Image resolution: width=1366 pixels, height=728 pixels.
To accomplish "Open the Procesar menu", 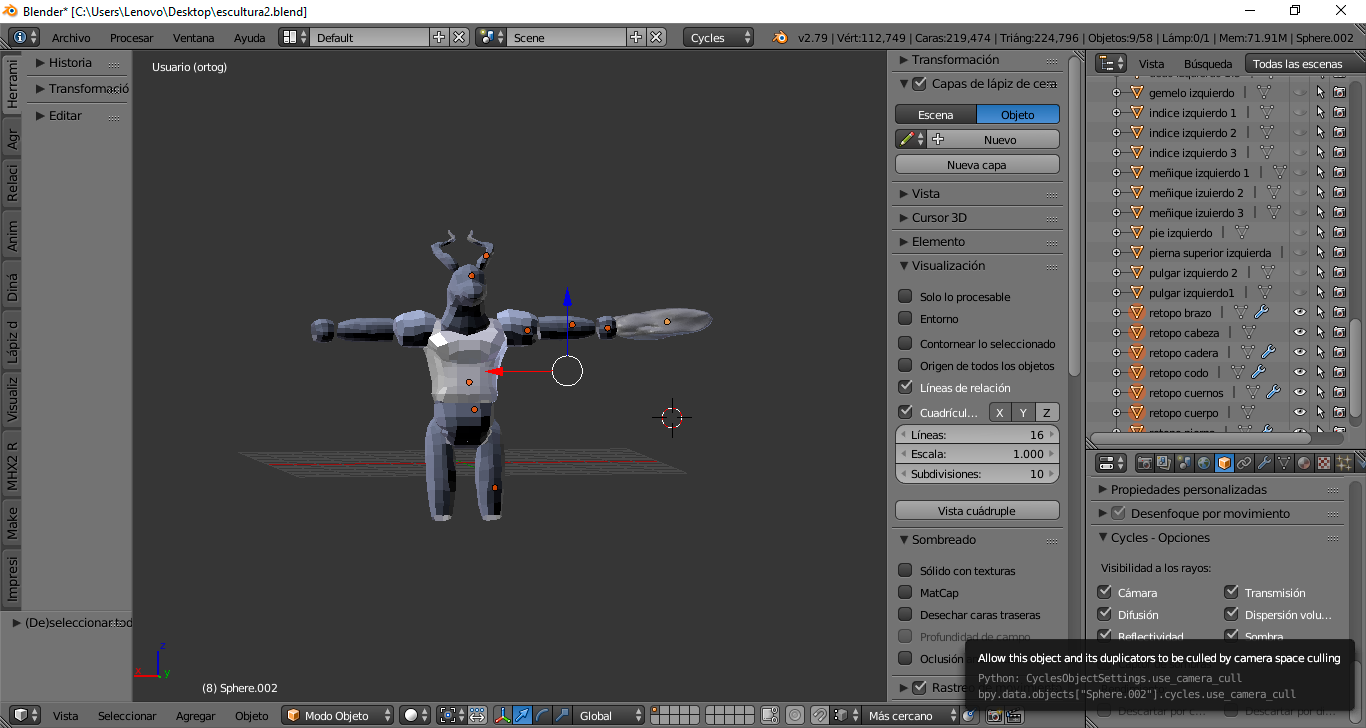I will [131, 38].
